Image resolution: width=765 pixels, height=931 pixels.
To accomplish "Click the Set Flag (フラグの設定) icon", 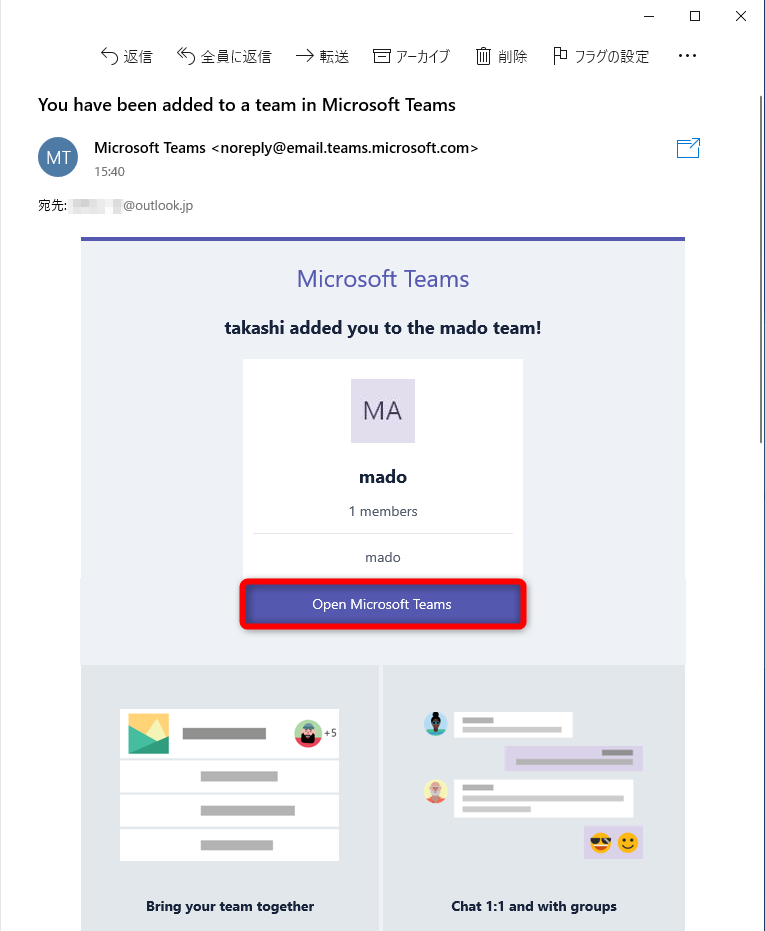I will point(560,56).
